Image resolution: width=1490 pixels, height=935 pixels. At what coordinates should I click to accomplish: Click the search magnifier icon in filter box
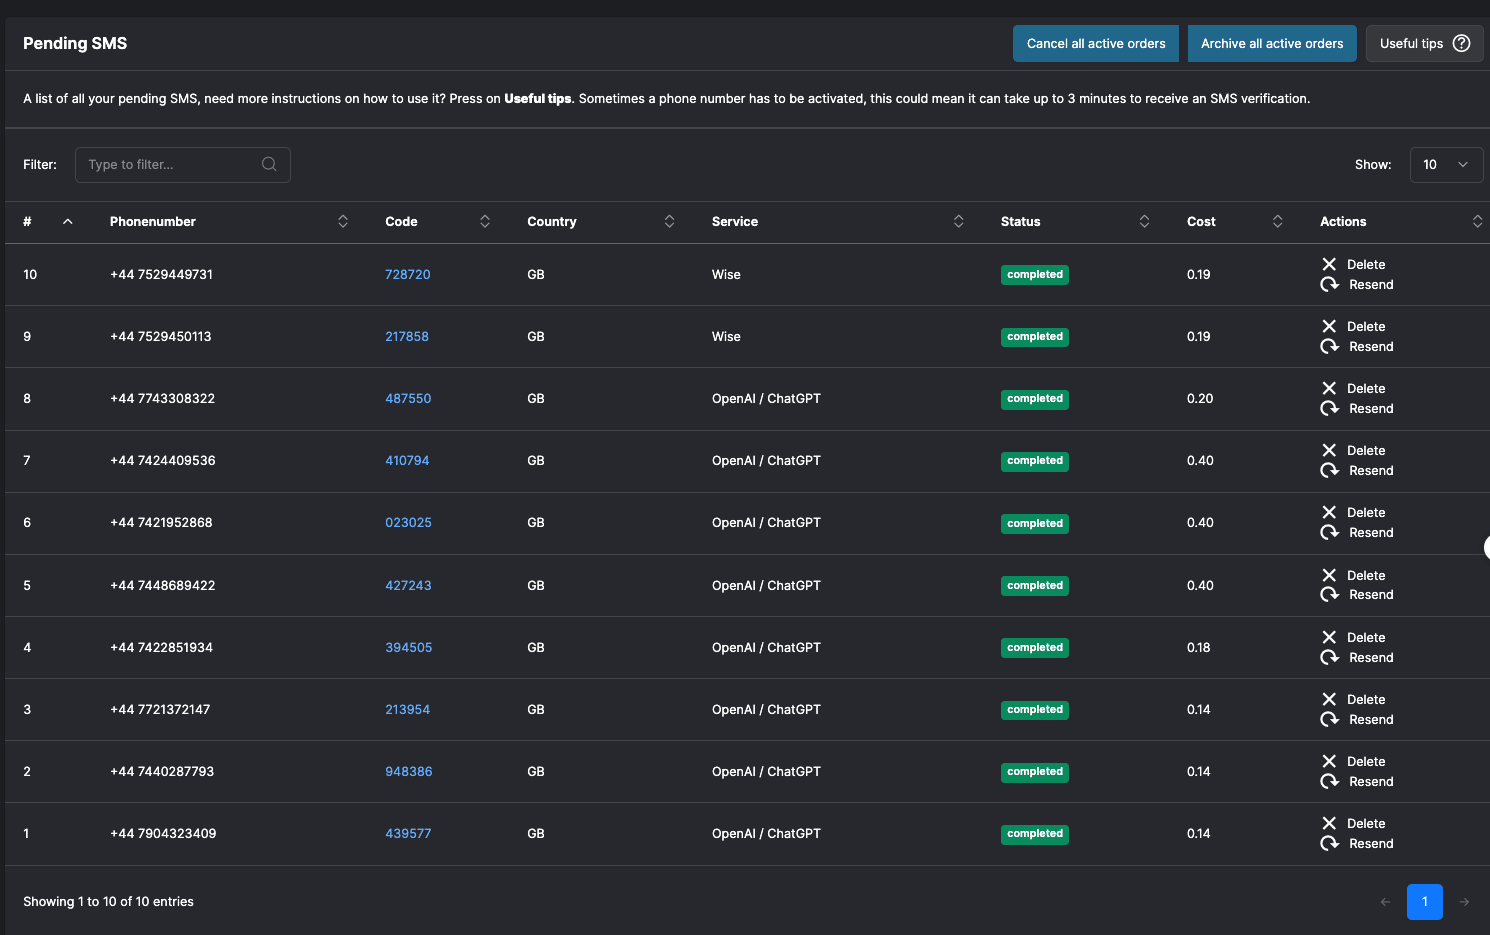point(269,165)
